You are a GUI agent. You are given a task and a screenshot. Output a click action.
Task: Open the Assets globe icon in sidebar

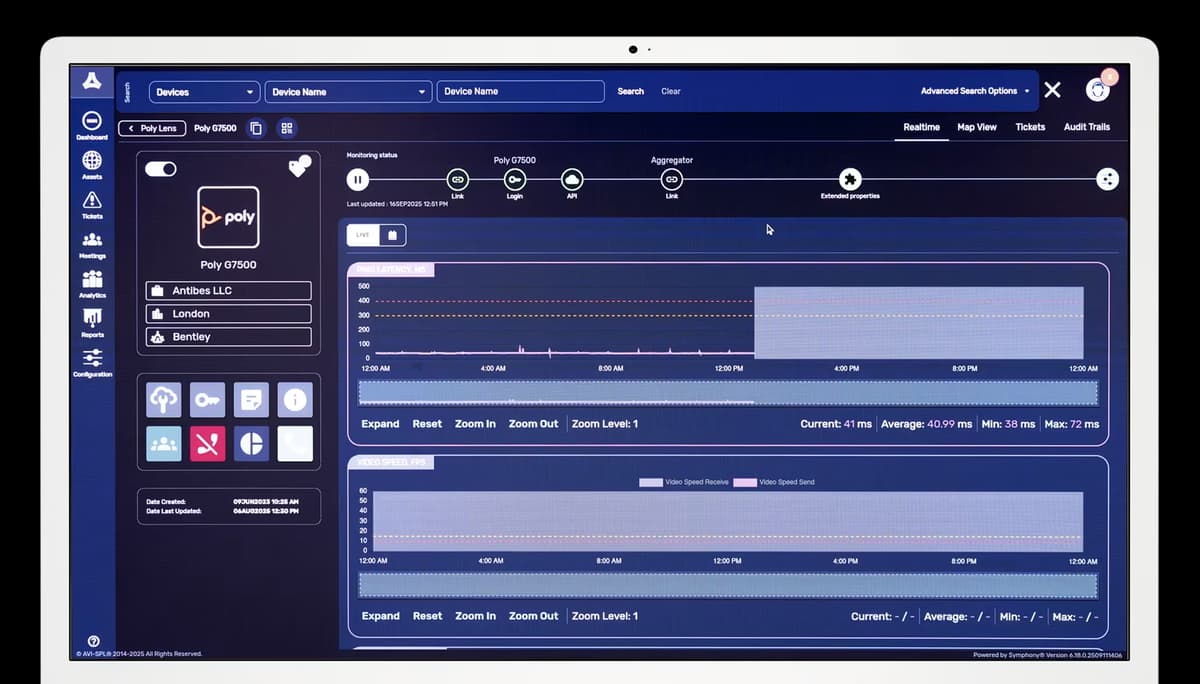coord(91,161)
